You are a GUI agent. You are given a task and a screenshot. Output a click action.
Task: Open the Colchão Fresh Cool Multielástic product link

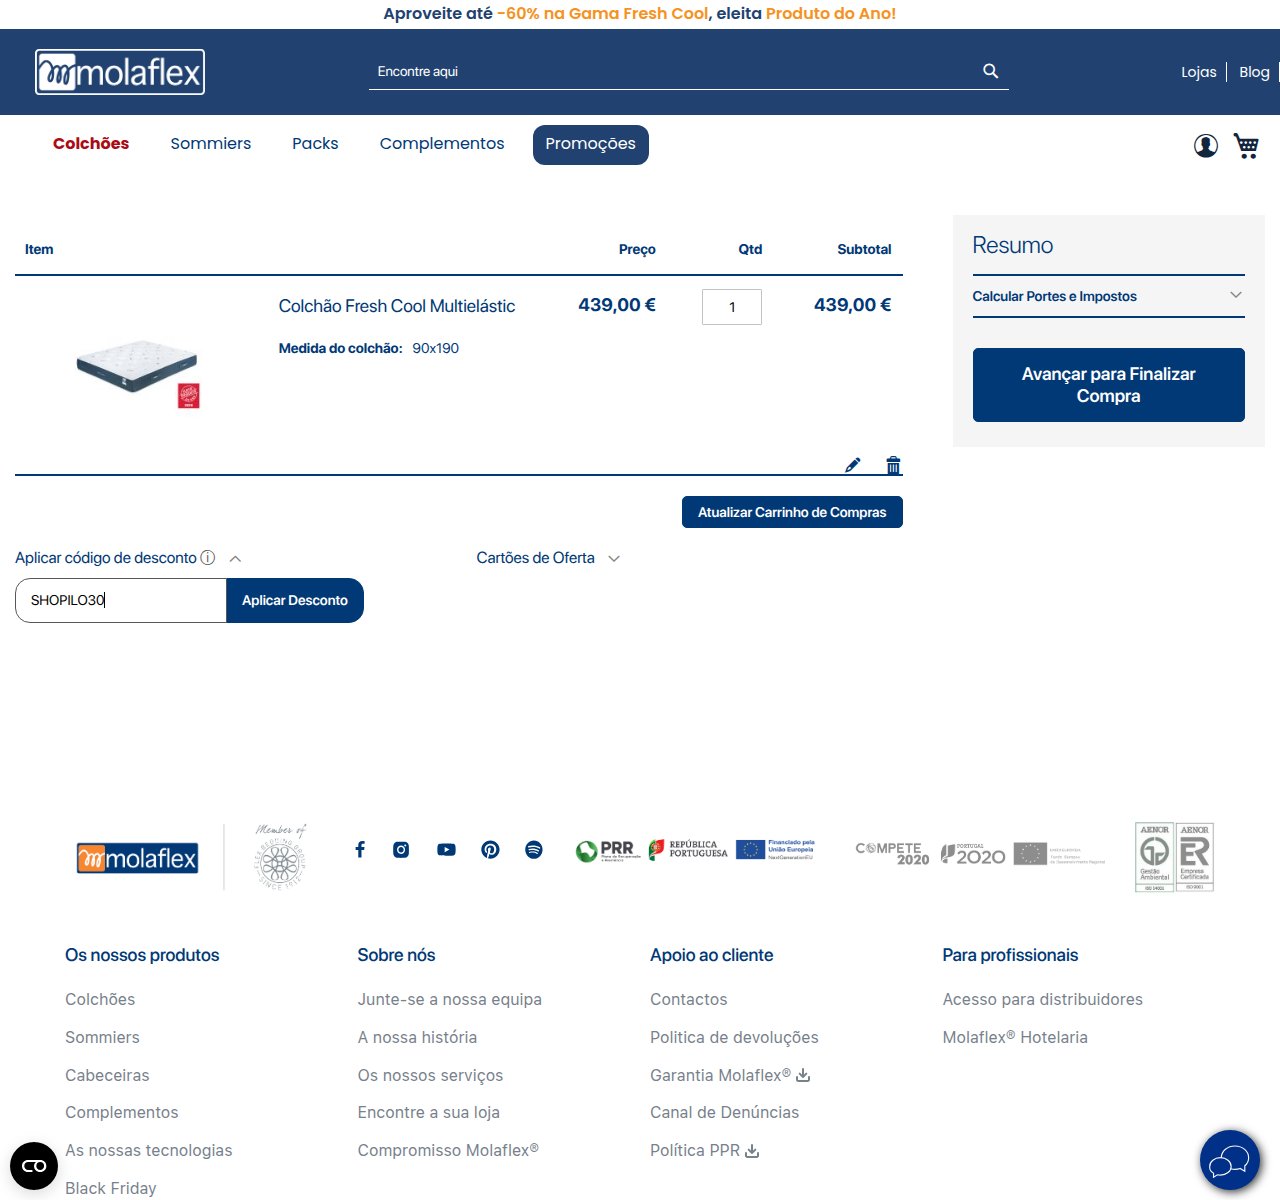tap(397, 306)
